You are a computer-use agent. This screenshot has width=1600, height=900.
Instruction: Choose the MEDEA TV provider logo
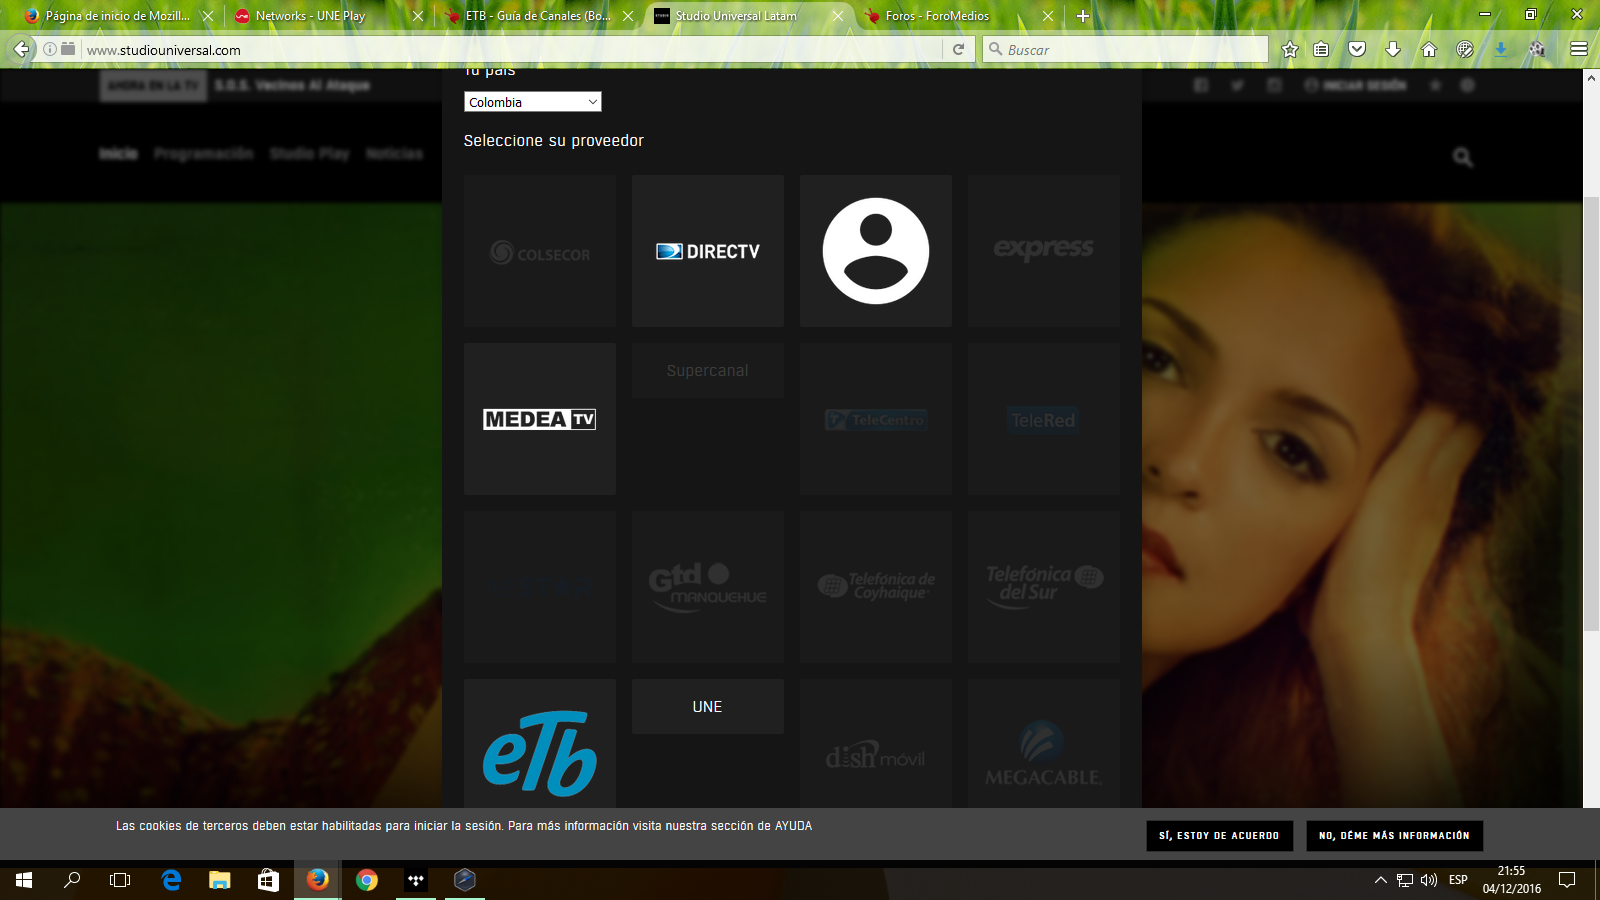pyautogui.click(x=539, y=419)
